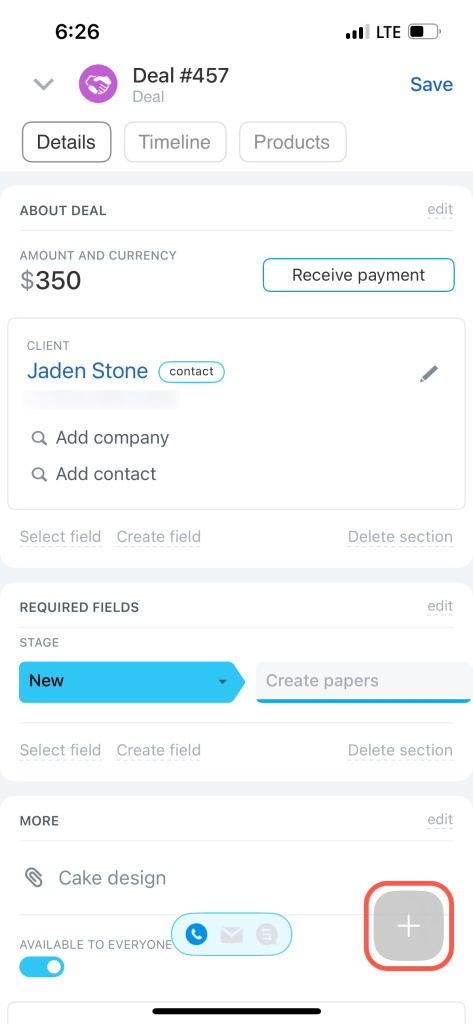
Task: Click the pencil icon beside Jaden Stone
Action: [429, 374]
